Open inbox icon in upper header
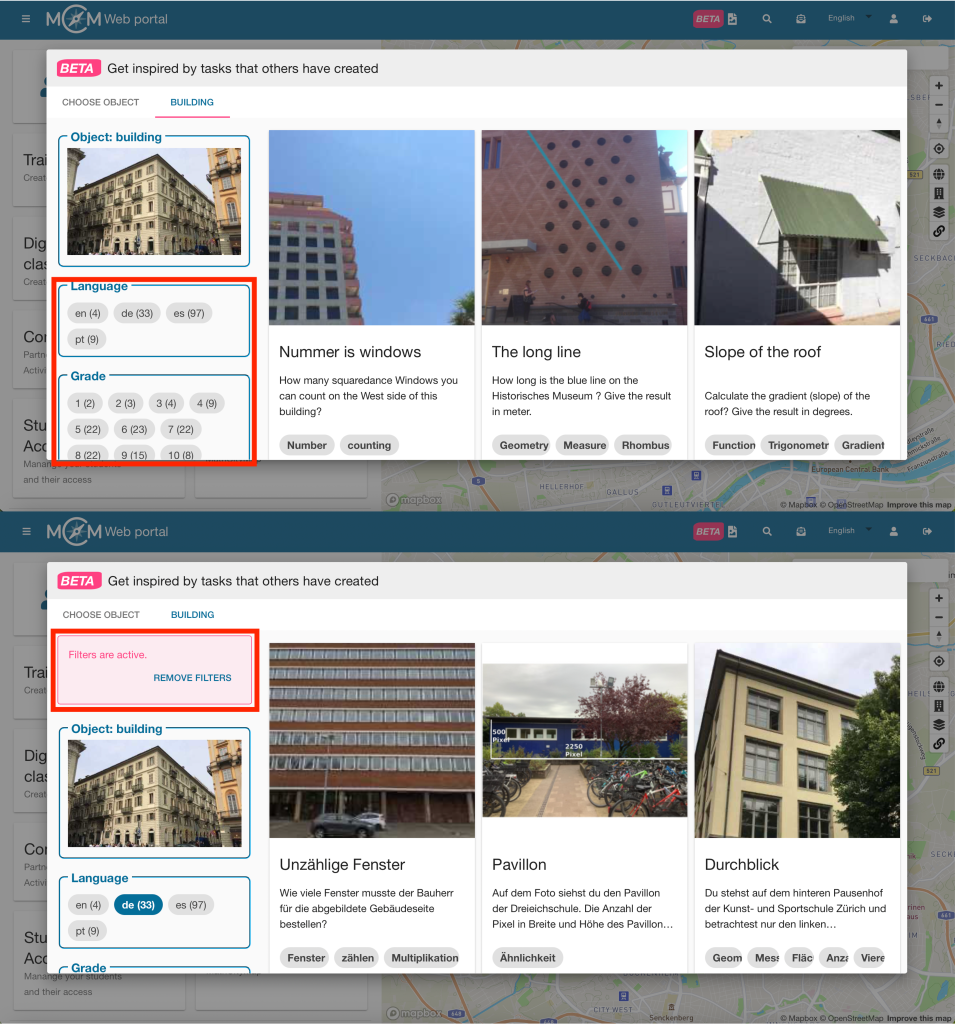The height and width of the screenshot is (1024, 955). pyautogui.click(x=801, y=19)
